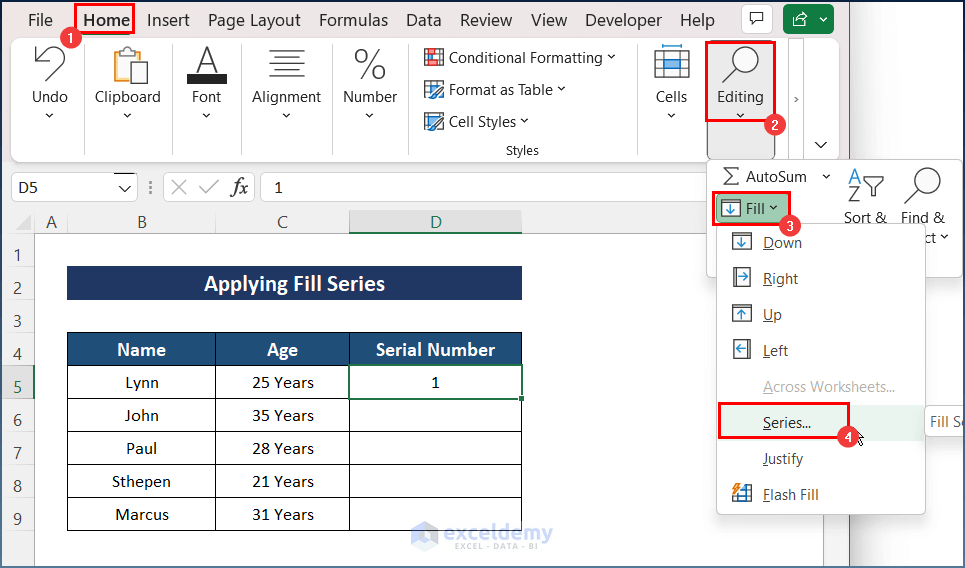Select column D header
This screenshot has height=568, width=965.
[436, 222]
